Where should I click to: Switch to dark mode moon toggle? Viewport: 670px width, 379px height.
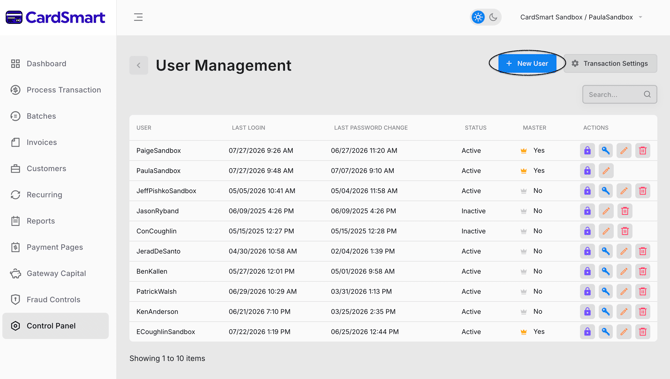[493, 17]
